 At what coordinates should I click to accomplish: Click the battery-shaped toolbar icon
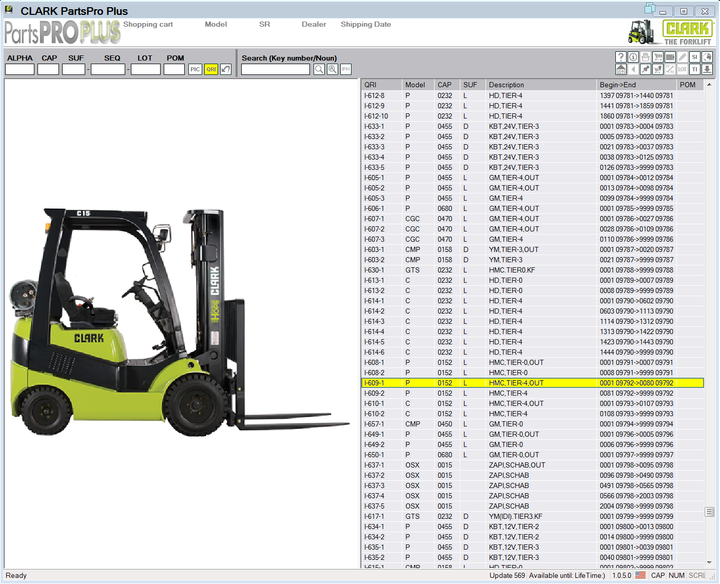[x=670, y=57]
